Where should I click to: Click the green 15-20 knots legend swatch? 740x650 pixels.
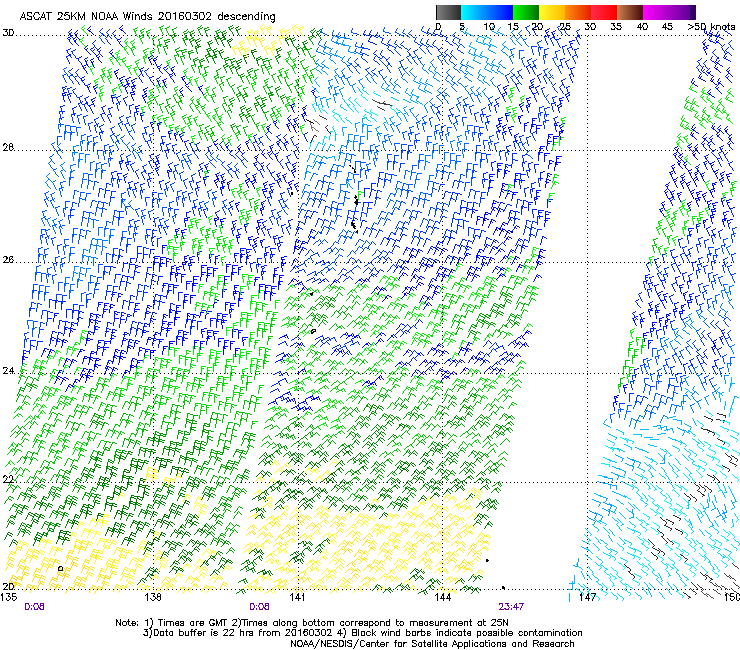526,12
